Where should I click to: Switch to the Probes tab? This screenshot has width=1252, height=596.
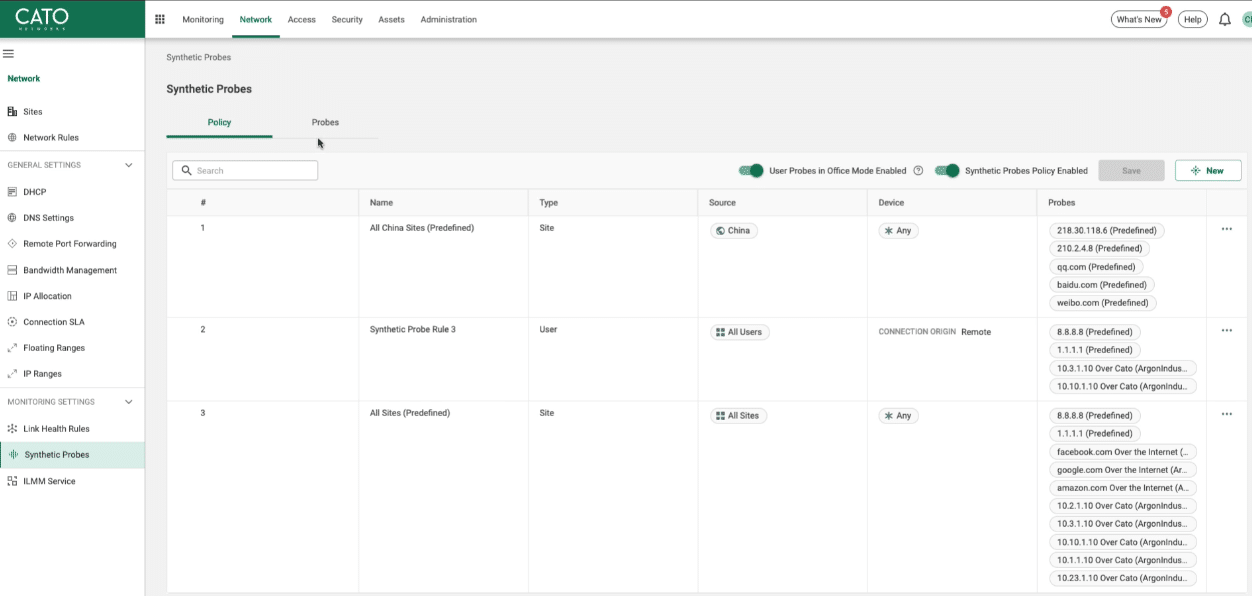(325, 122)
